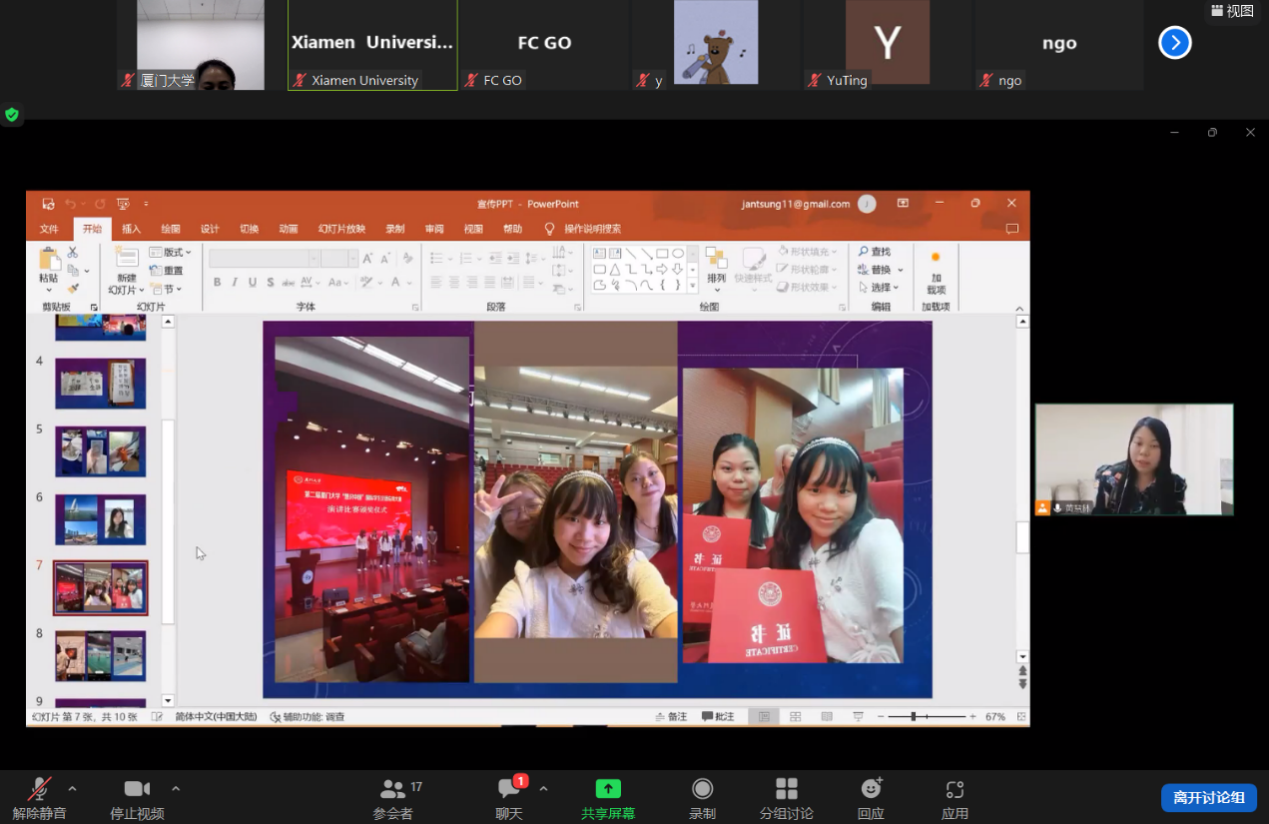Screen dimensions: 1269x824
Task: Expand audio options arrow beside microphone
Action: click(72, 788)
